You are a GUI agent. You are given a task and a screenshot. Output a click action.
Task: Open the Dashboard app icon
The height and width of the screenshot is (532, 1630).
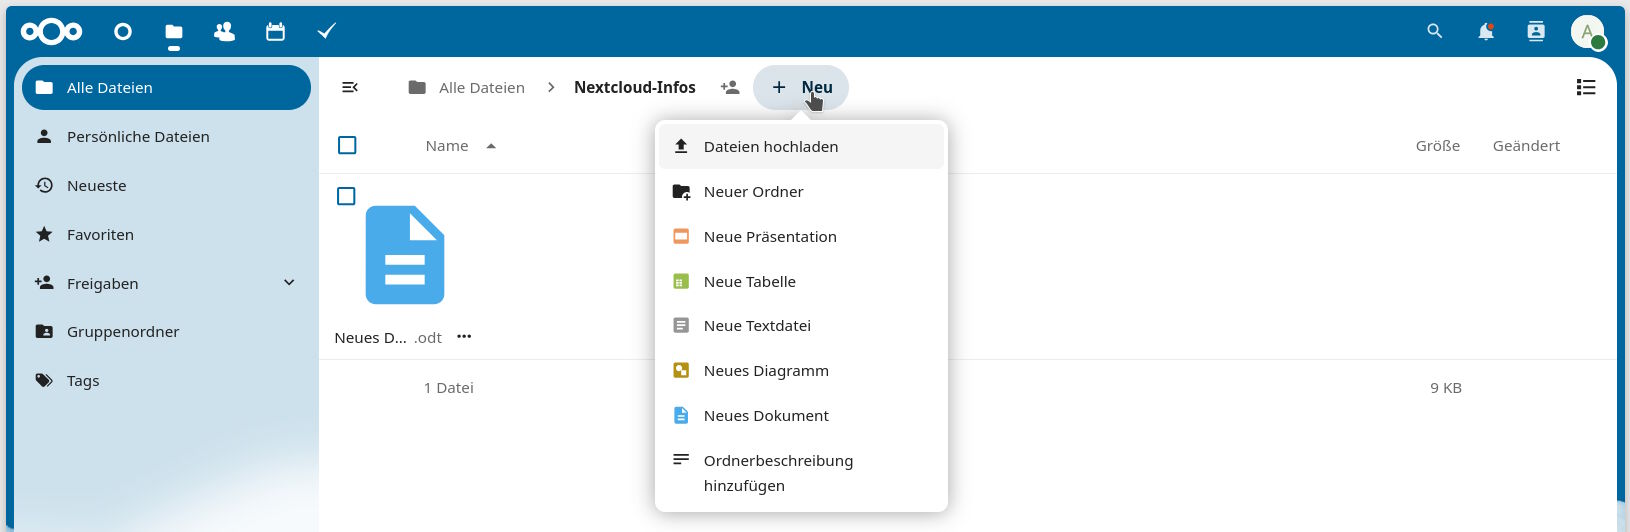point(123,32)
